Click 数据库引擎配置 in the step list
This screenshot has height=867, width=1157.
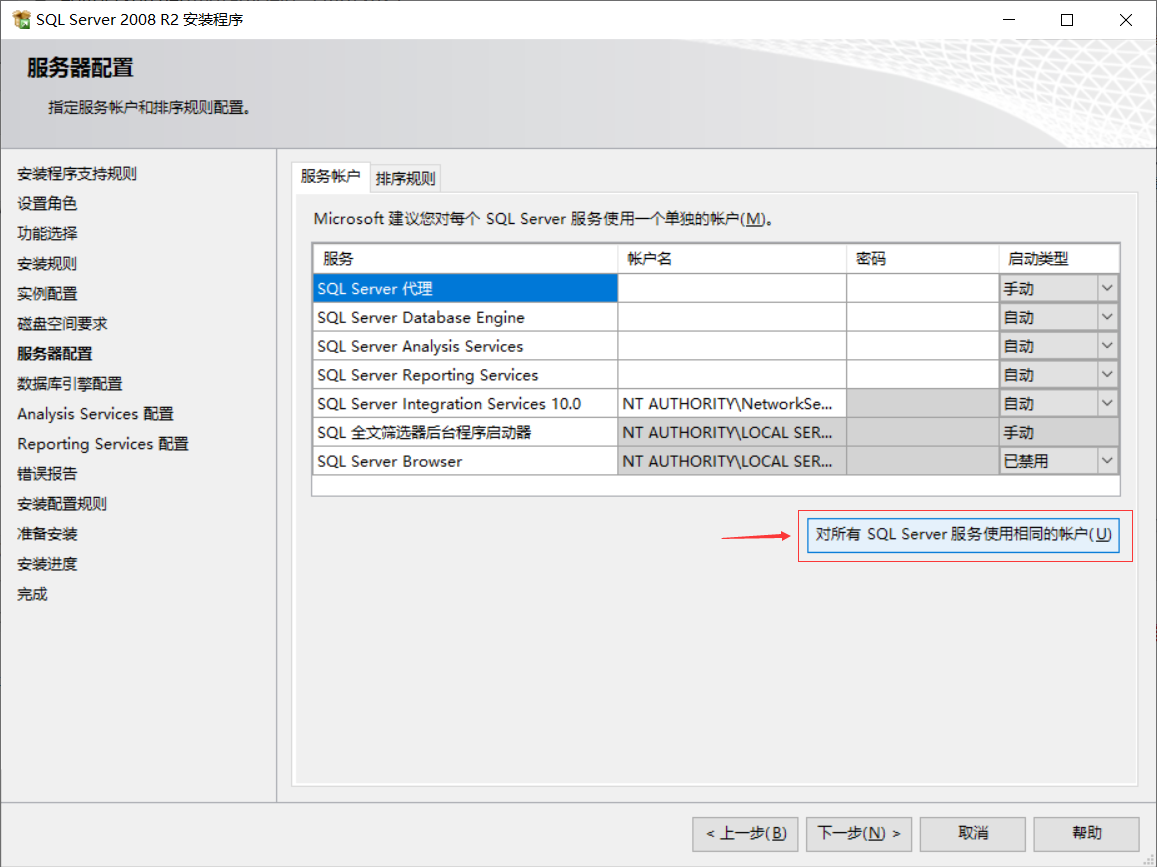pyautogui.click(x=69, y=384)
